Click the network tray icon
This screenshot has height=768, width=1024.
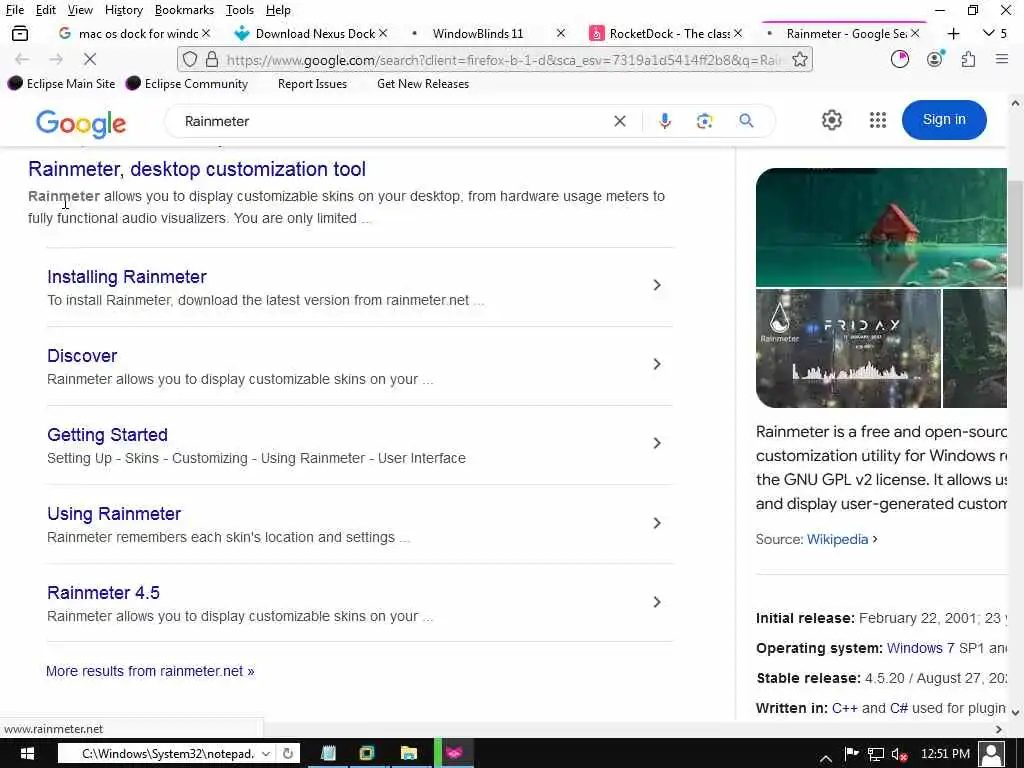tap(876, 754)
